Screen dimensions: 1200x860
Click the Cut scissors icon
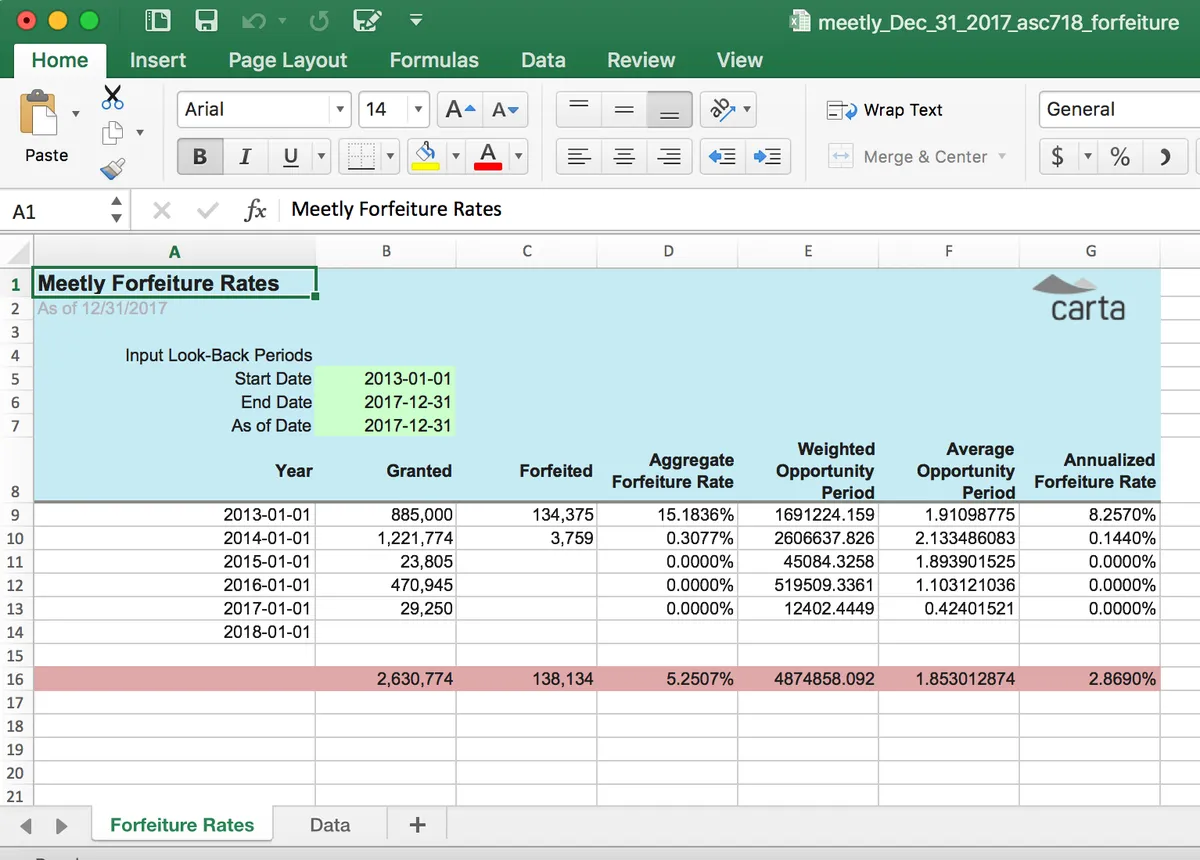click(x=112, y=97)
